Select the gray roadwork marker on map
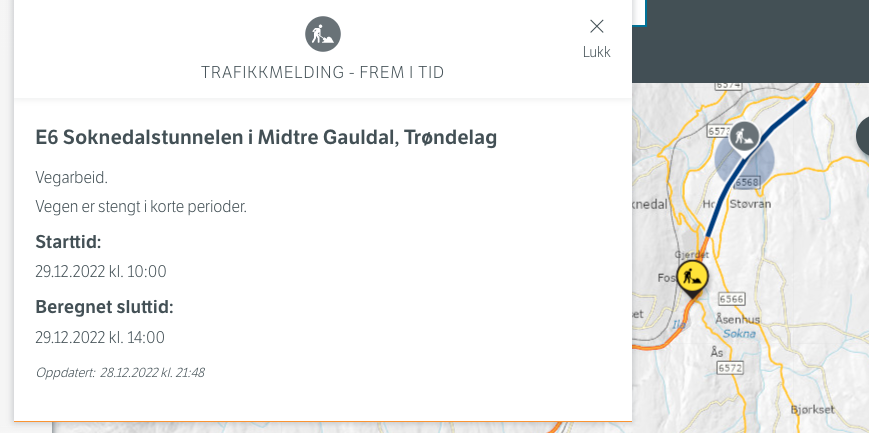This screenshot has height=433, width=869. [744, 136]
